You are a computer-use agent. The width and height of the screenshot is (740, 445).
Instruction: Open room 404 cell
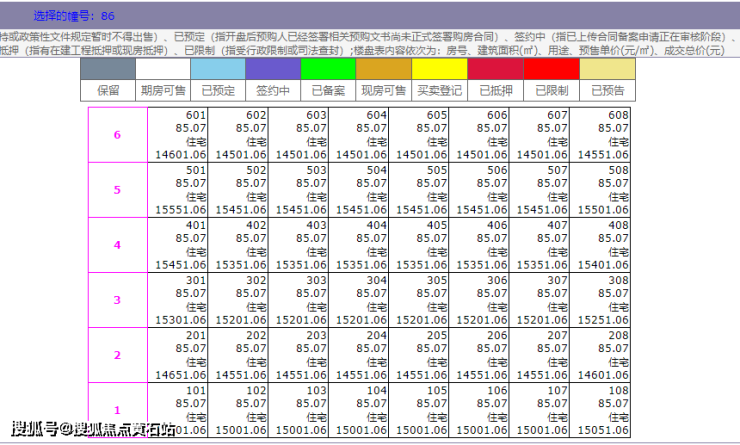coord(359,245)
